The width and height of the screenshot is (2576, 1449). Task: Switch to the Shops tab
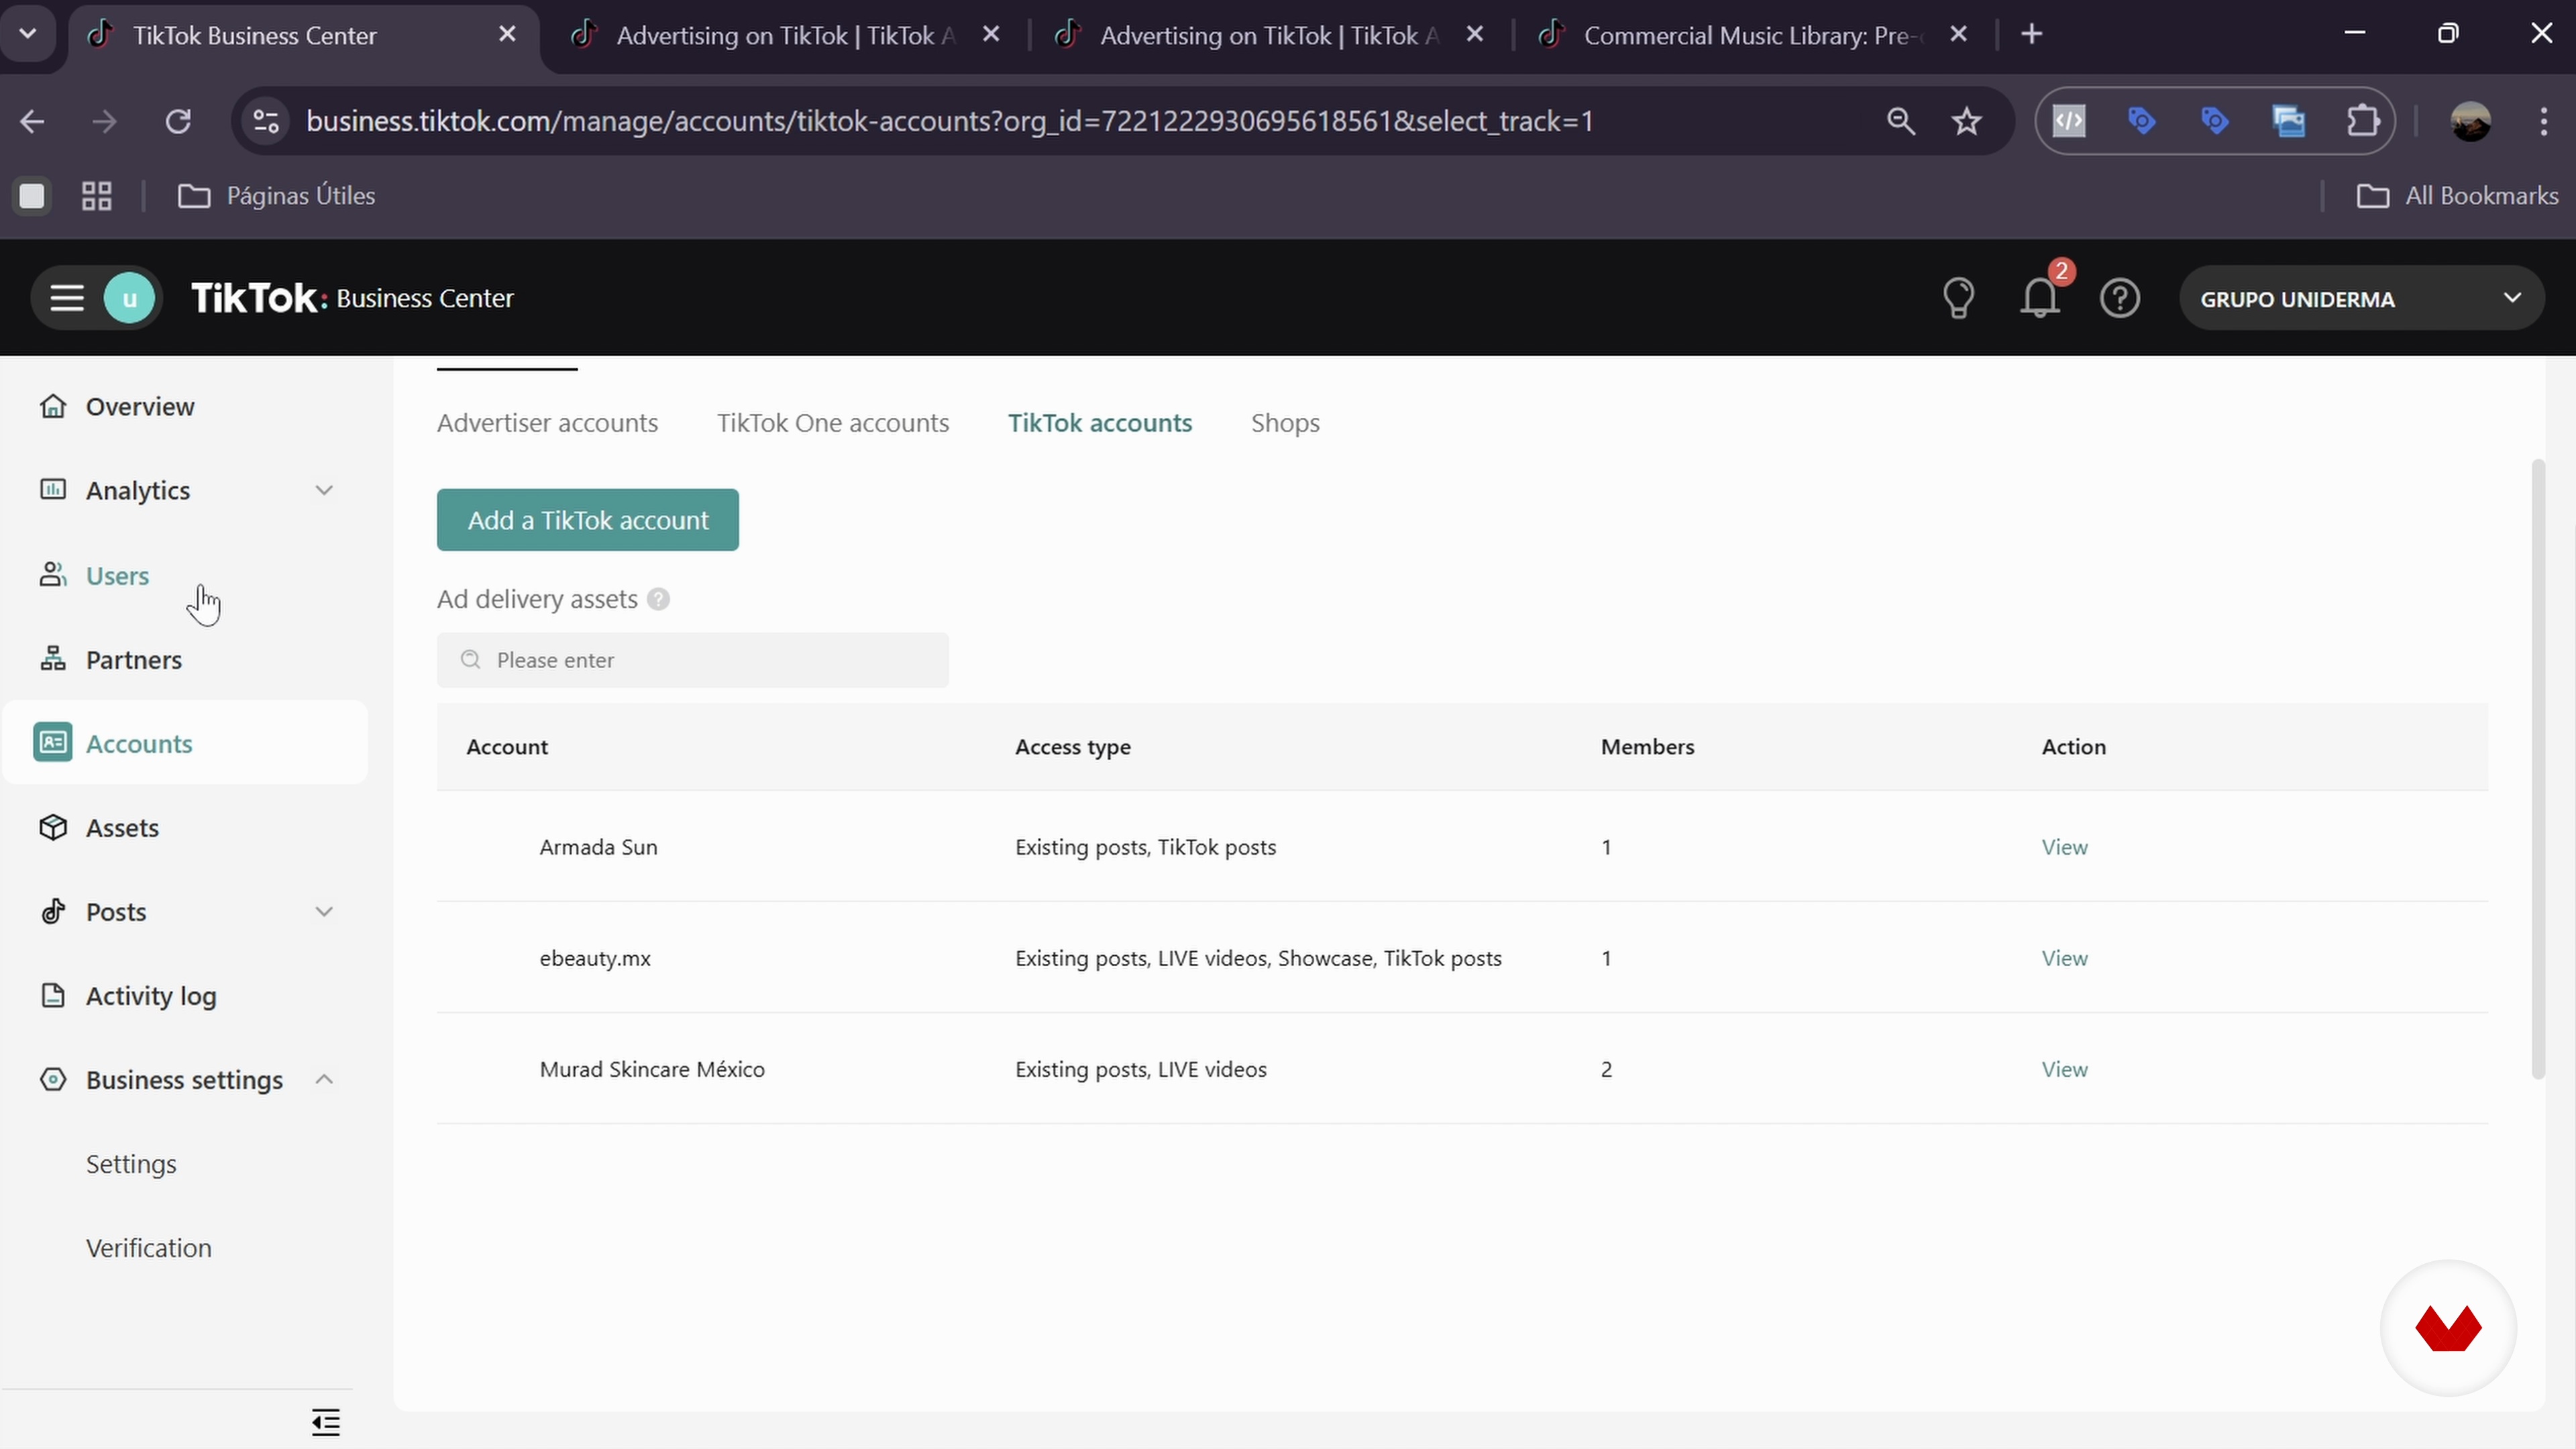click(1285, 422)
